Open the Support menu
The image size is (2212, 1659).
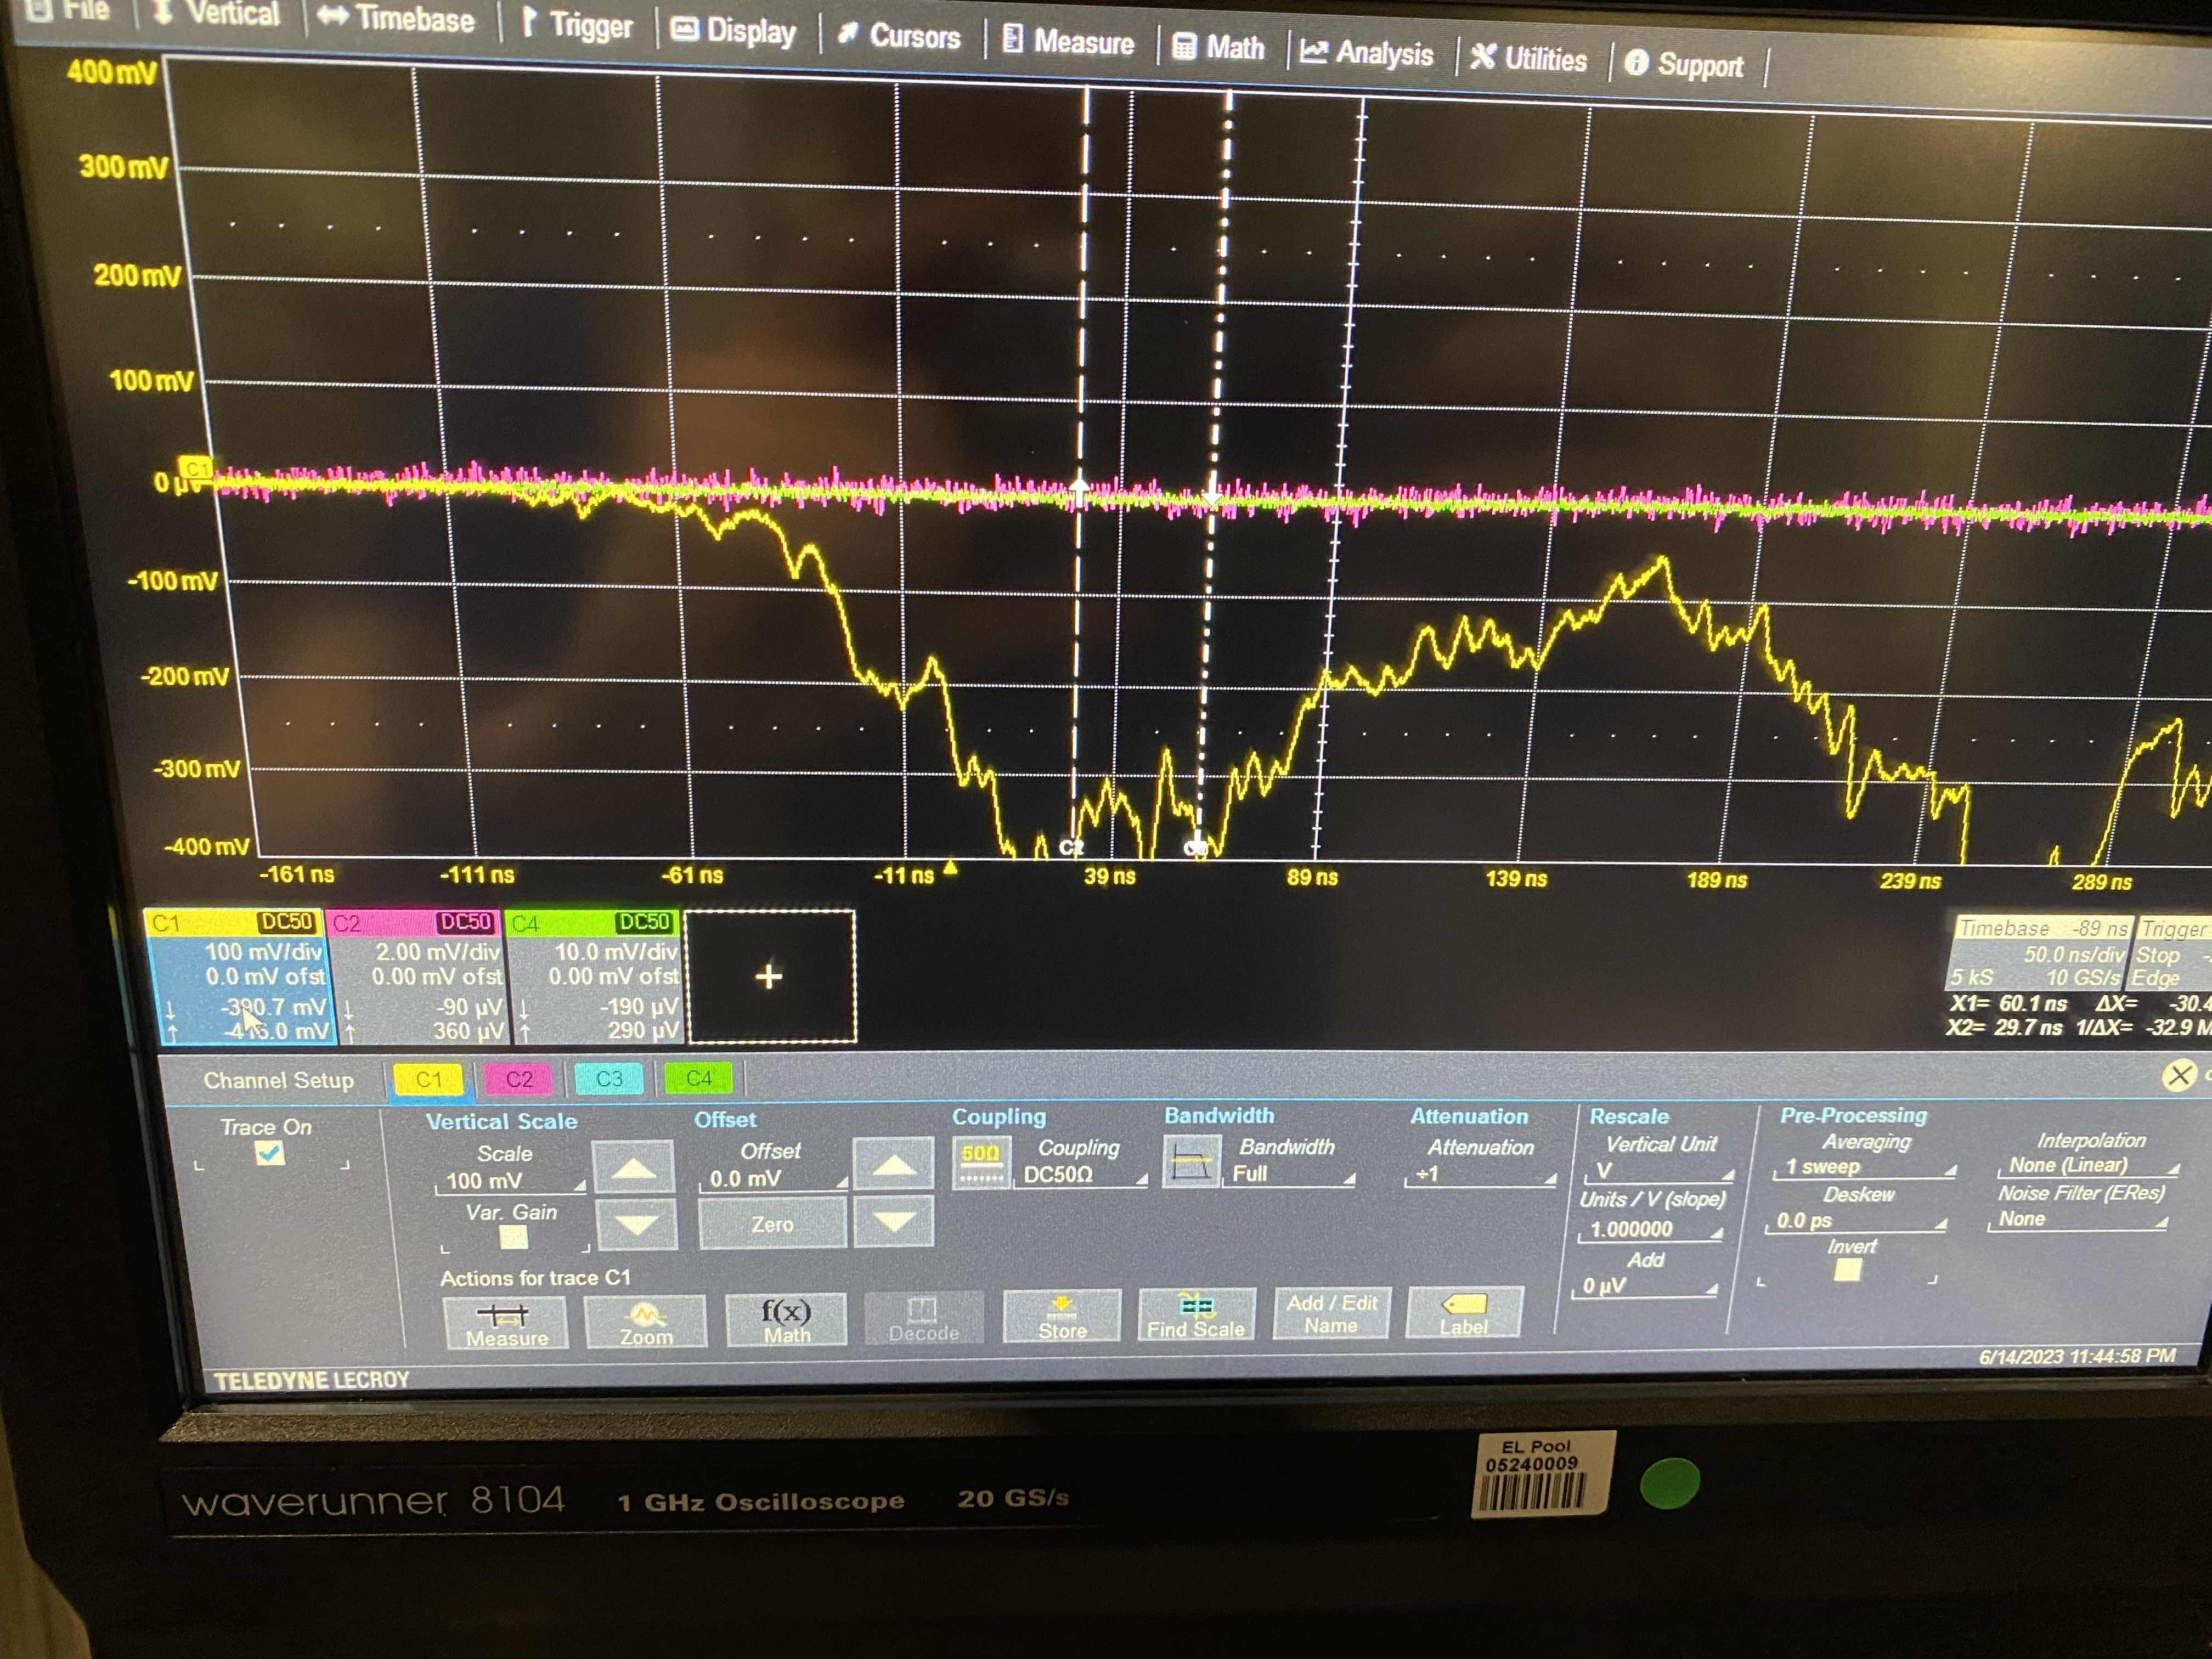coord(1684,65)
